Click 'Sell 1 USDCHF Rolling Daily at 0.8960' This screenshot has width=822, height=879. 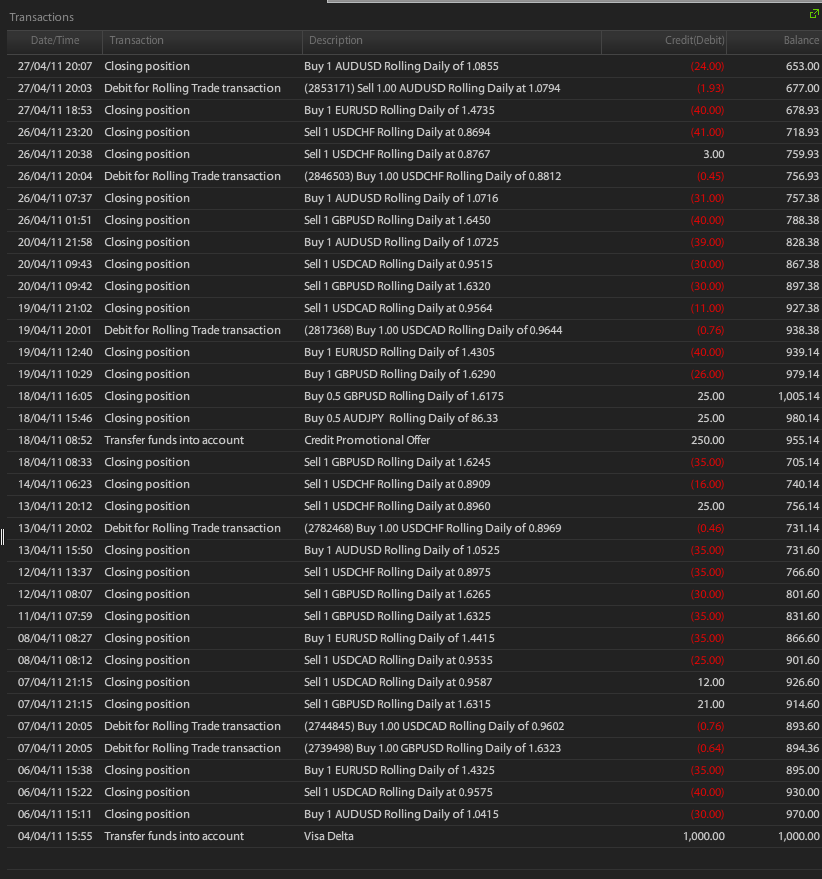point(397,506)
